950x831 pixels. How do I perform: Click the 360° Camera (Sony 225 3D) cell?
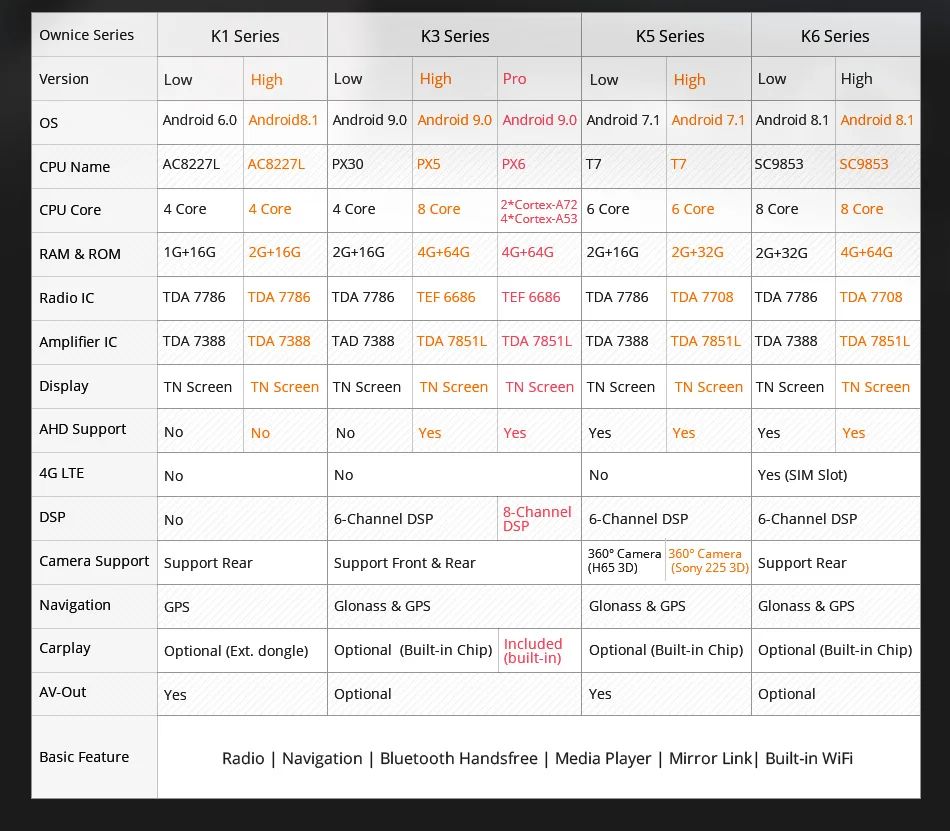[x=708, y=561]
